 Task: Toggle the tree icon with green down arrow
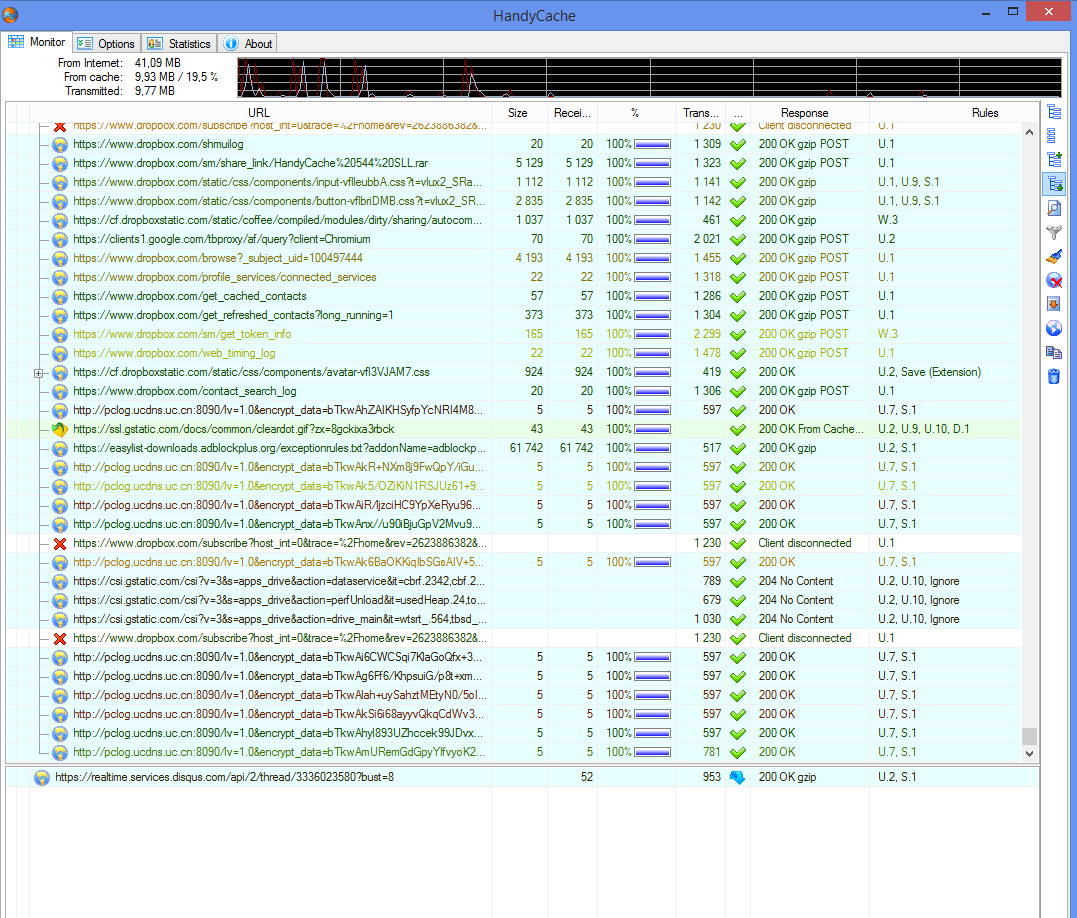[1054, 183]
